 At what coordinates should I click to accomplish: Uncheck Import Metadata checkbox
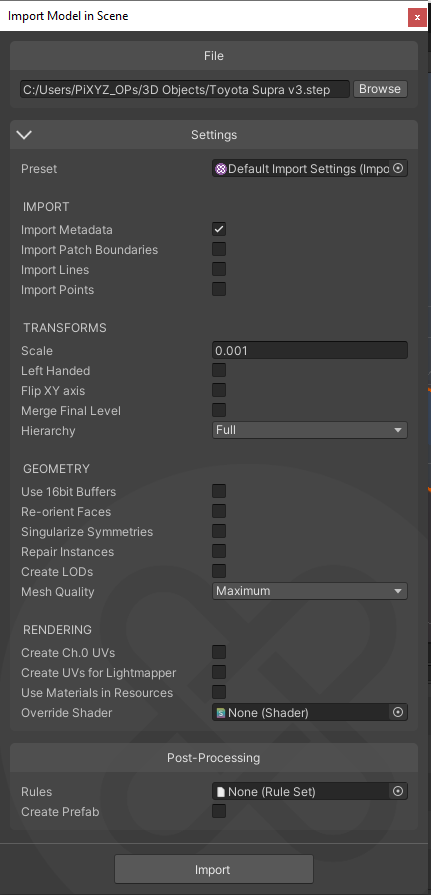pos(219,229)
